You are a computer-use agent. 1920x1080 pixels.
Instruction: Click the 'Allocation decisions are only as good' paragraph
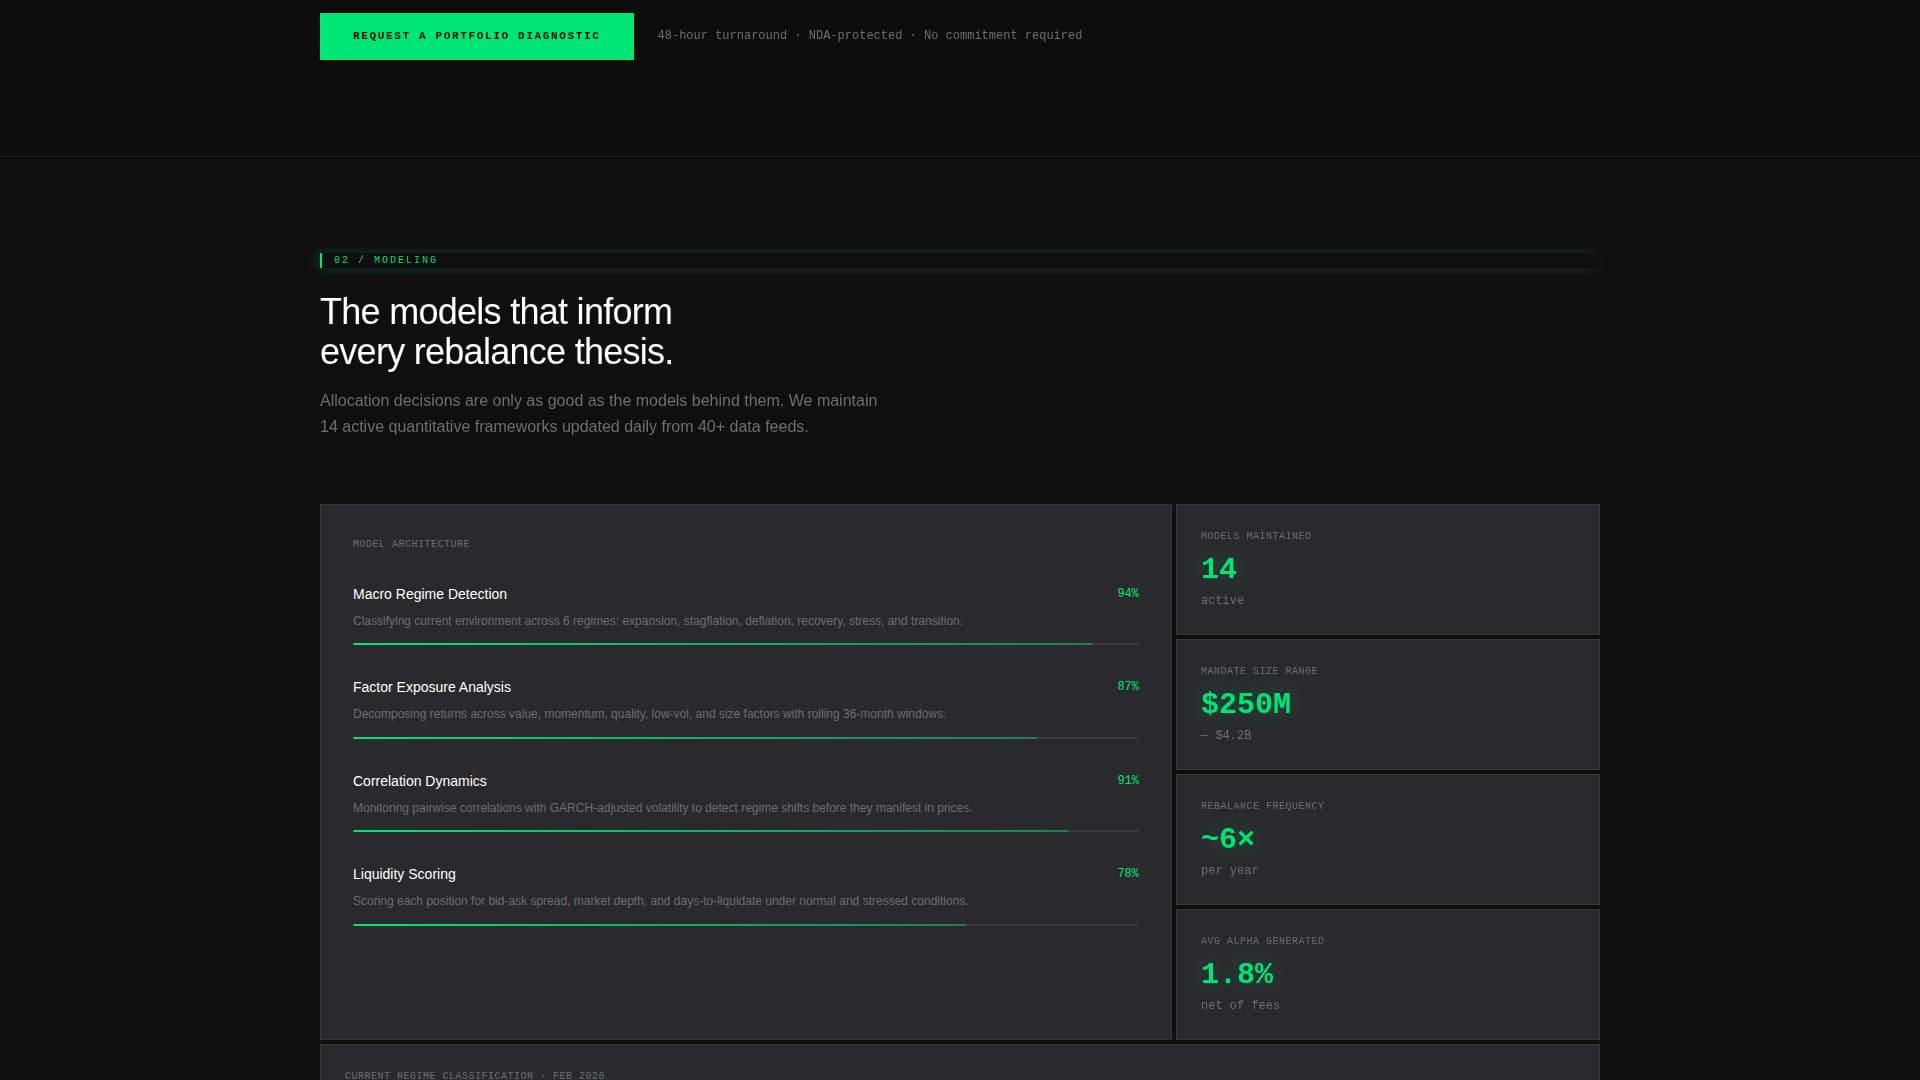[x=598, y=413]
